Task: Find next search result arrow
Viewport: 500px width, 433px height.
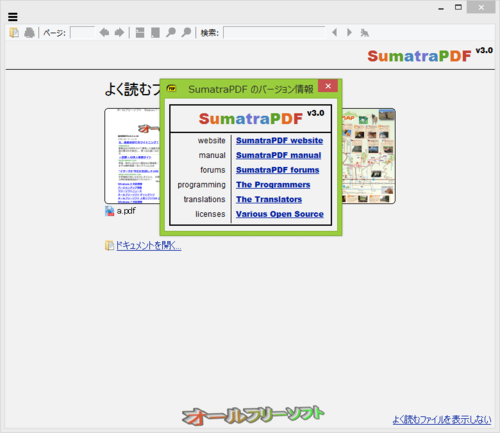Action: [x=349, y=32]
